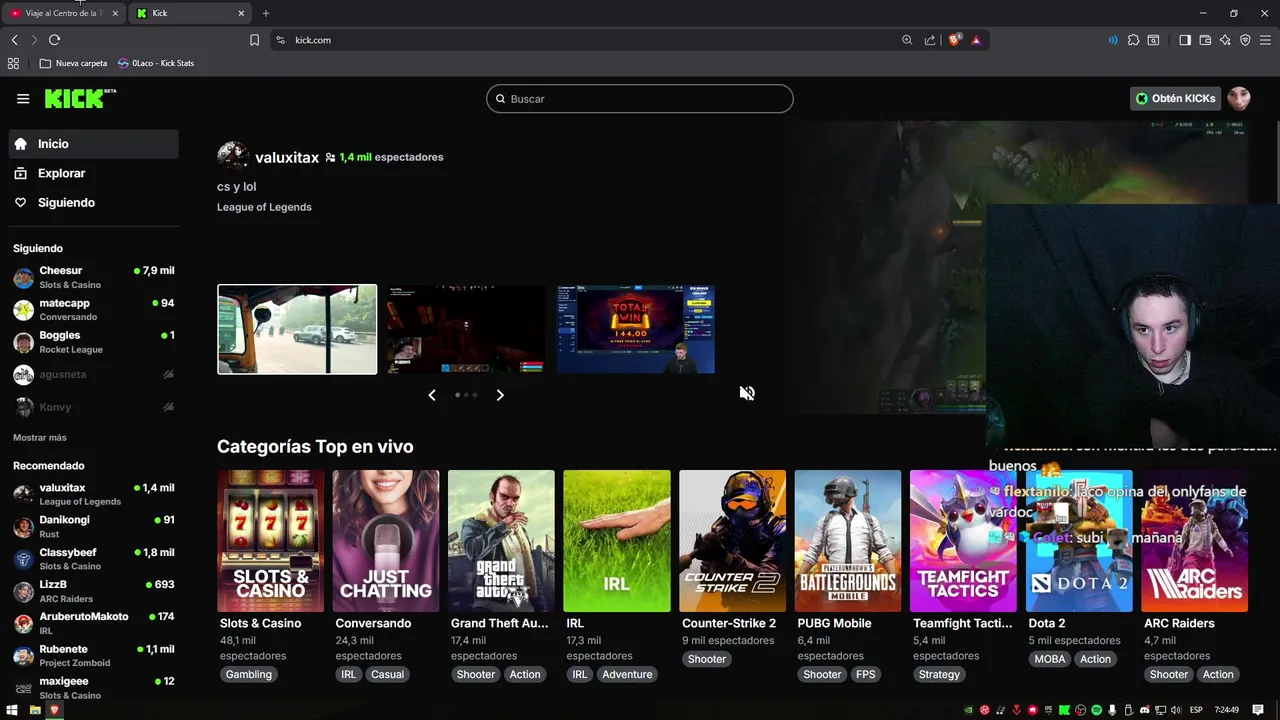This screenshot has height=720, width=1280.
Task: Open the Nueva carpeta bookmark folder
Action: [73, 63]
